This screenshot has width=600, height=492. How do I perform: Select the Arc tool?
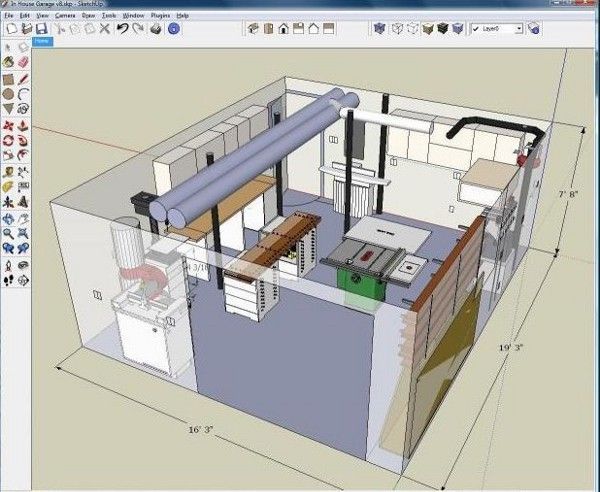point(23,94)
